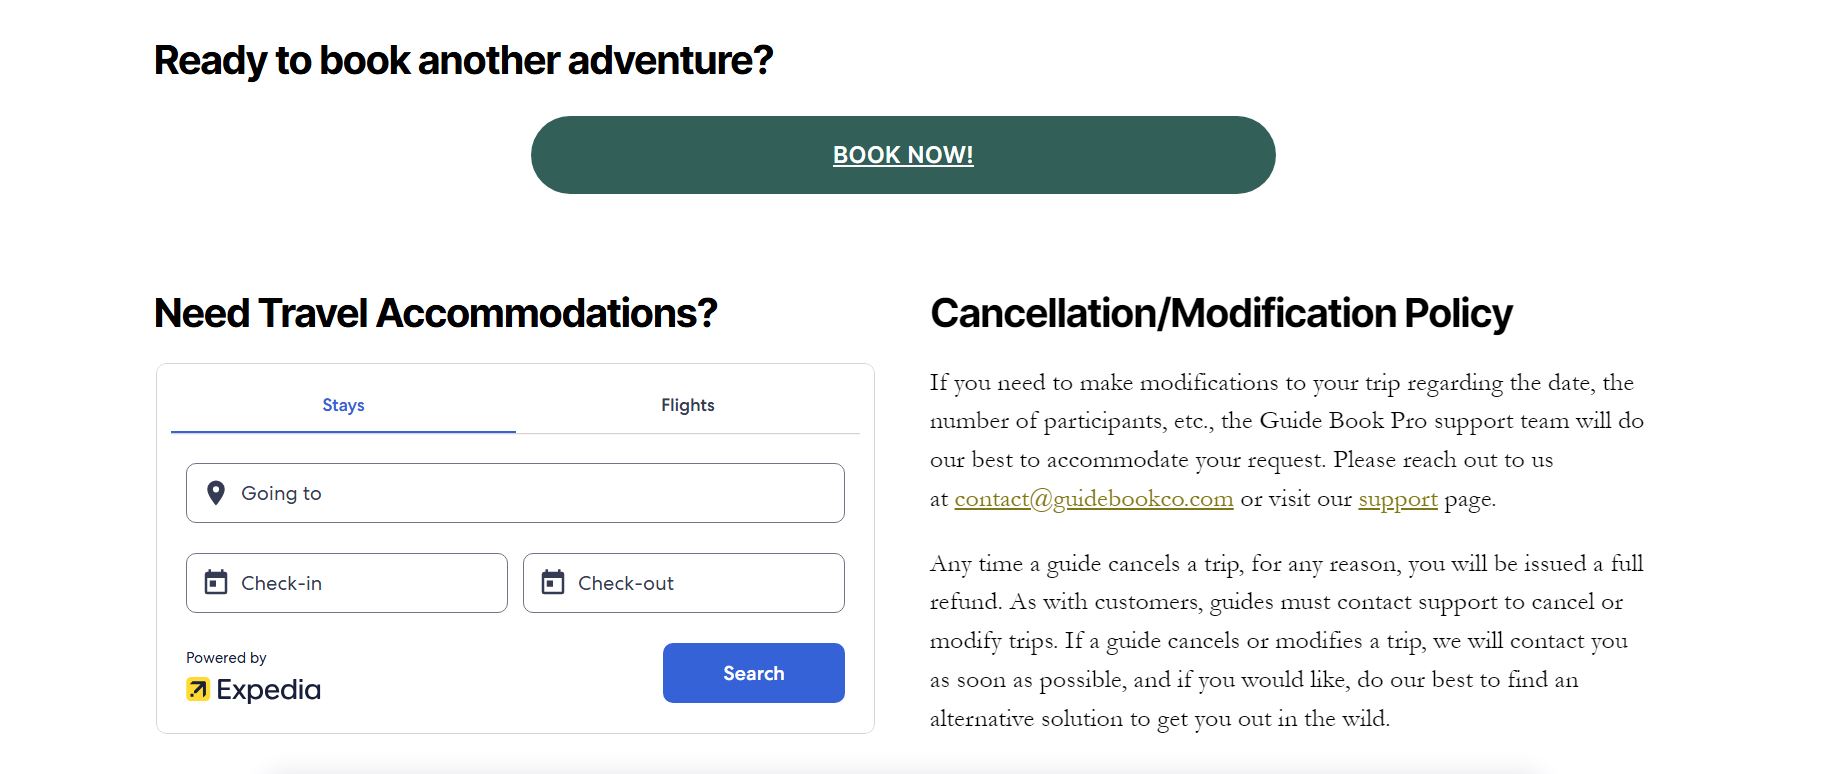The width and height of the screenshot is (1830, 774).
Task: Click the 'Powered by' label
Action: coord(226,658)
